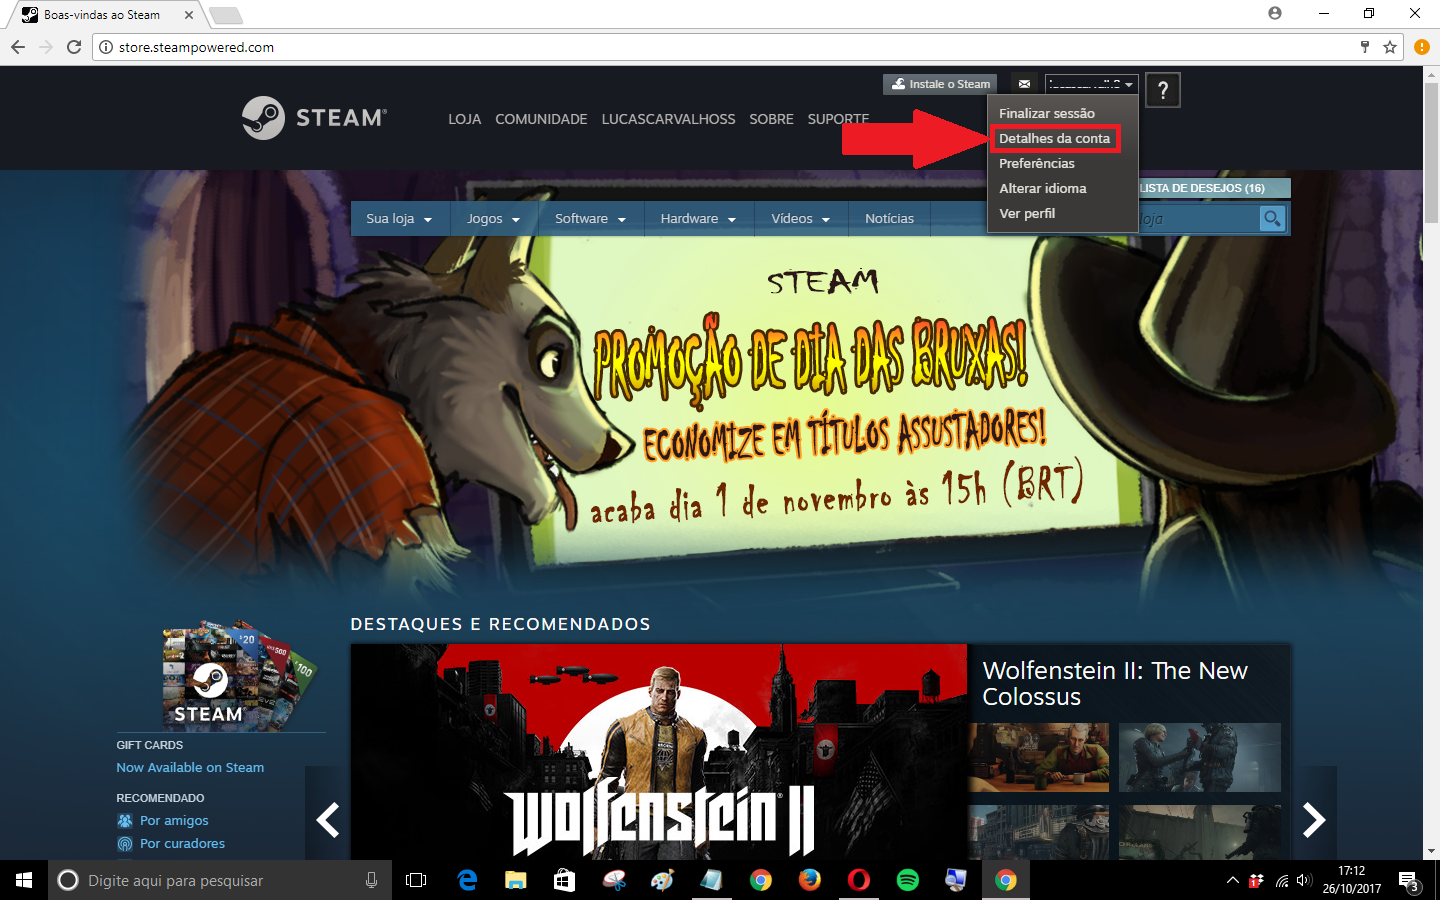Open Spotify from the taskbar
Image resolution: width=1440 pixels, height=900 pixels.
click(908, 880)
